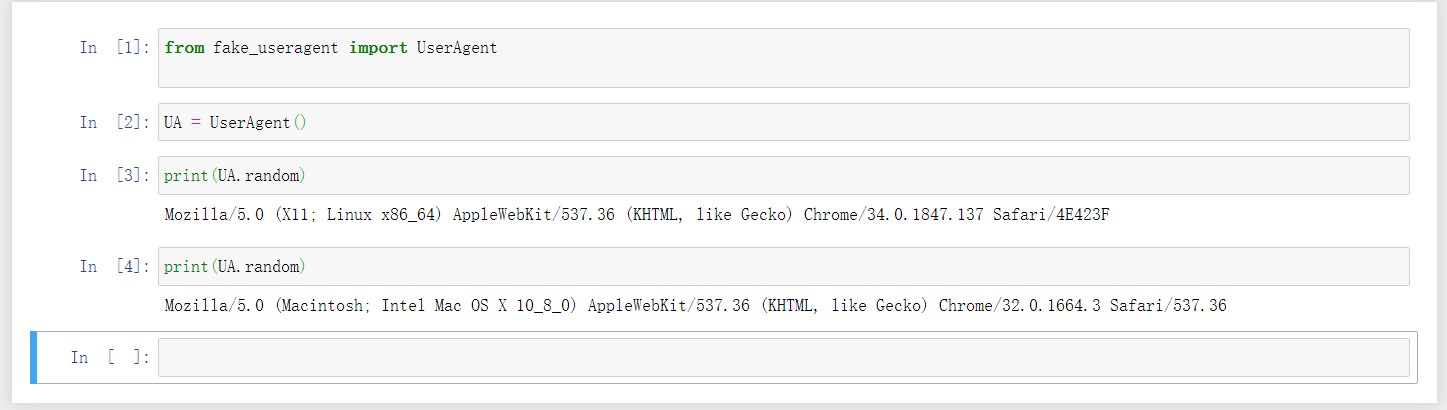Select cell one via its In [1] prompt
The width and height of the screenshot is (1447, 410).
116,48
